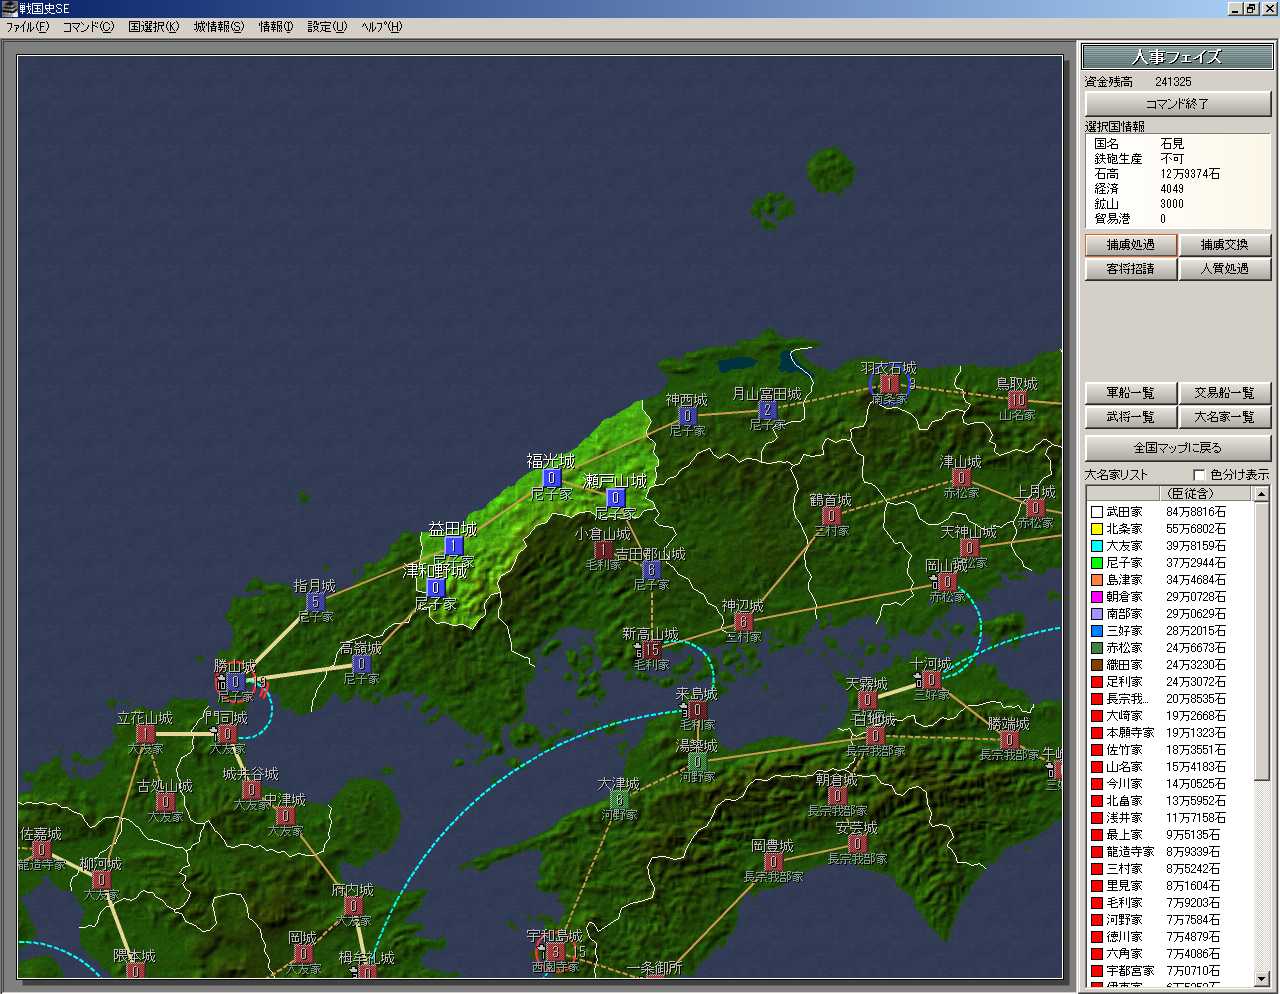This screenshot has height=994, width=1280.
Task: Click the green swatch beside 尼子家
Action: tap(1097, 563)
